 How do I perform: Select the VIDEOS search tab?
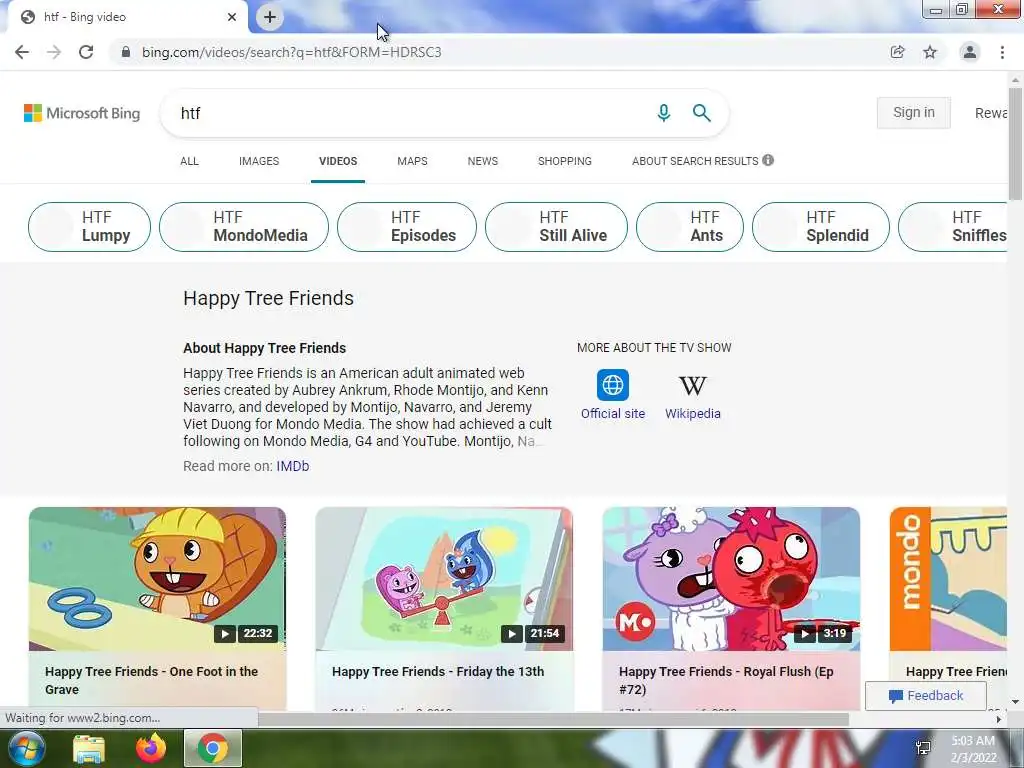click(338, 161)
